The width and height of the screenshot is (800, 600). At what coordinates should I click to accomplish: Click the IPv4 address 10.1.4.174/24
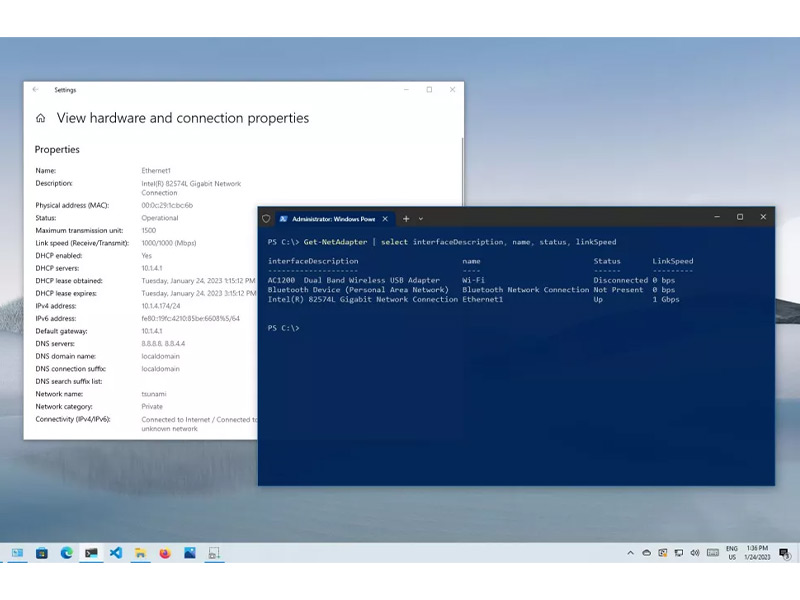point(161,306)
